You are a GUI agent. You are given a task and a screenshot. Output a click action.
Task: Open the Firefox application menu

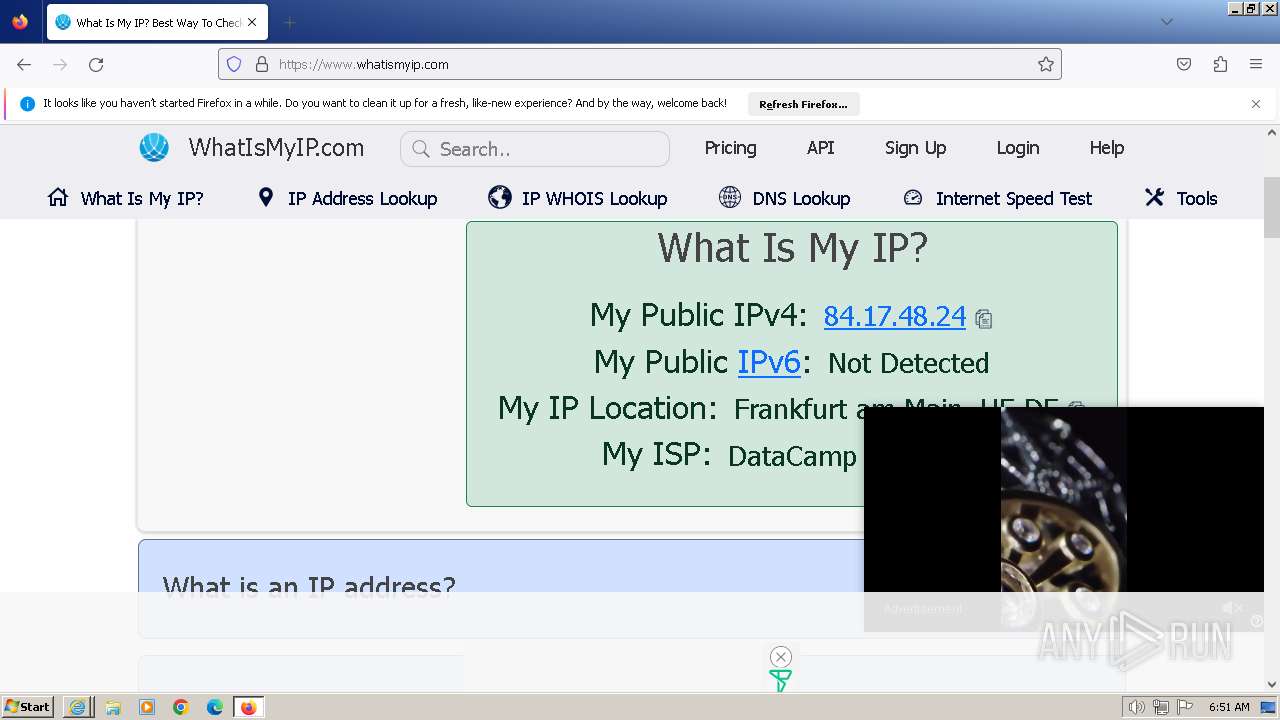point(1256,64)
